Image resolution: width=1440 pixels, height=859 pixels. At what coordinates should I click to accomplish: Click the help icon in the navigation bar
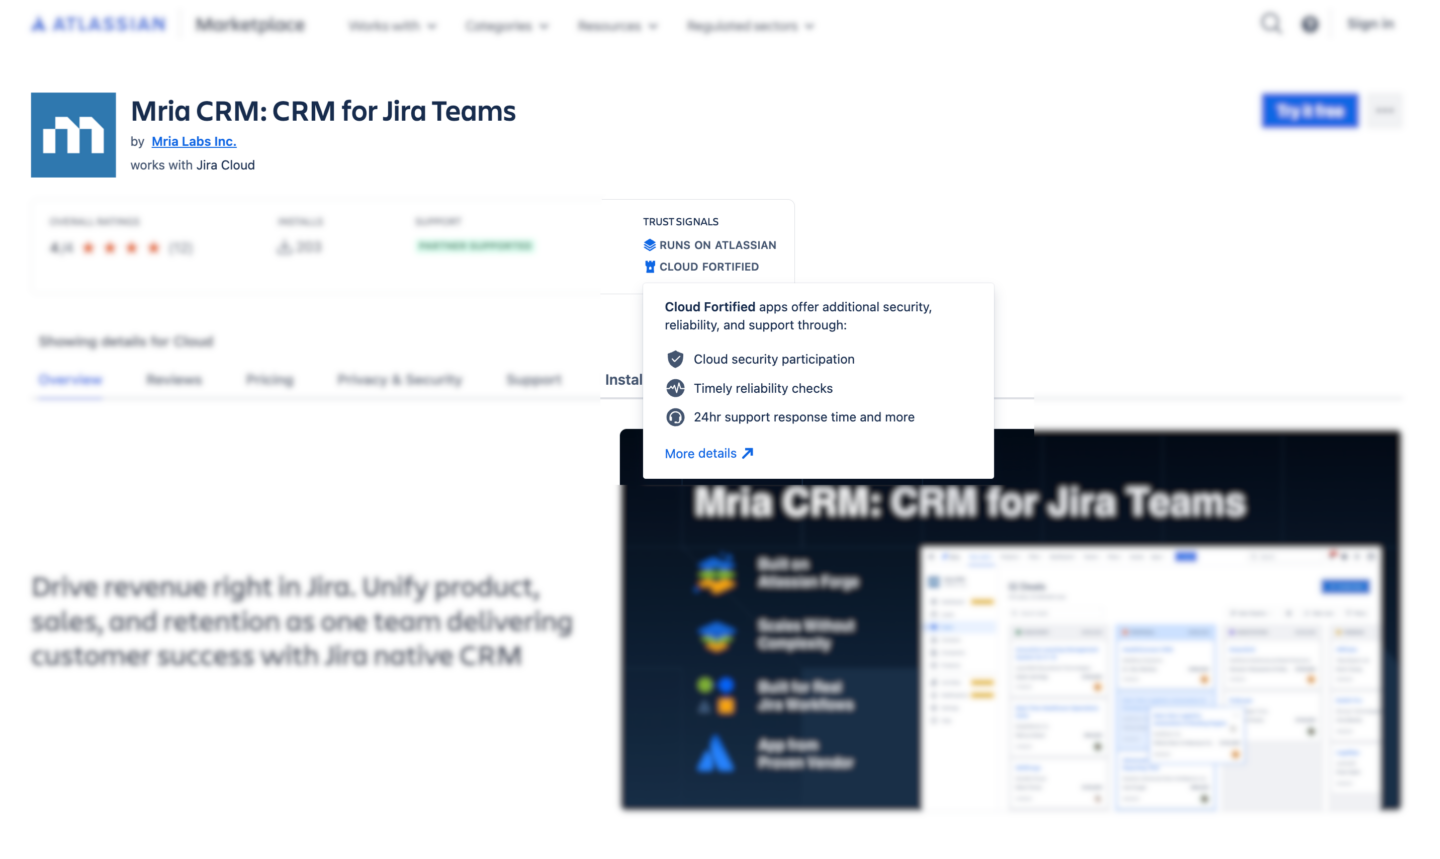pos(1309,23)
